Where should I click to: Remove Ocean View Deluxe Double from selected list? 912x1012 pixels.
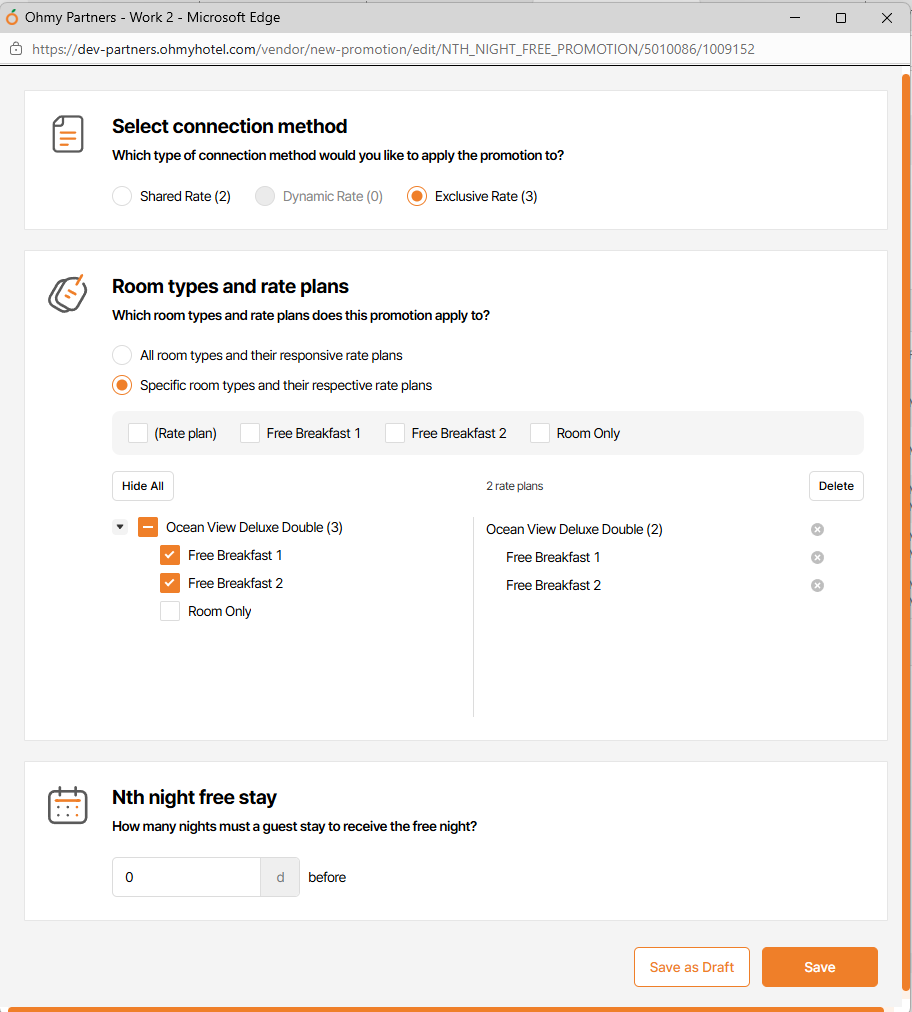coord(817,529)
